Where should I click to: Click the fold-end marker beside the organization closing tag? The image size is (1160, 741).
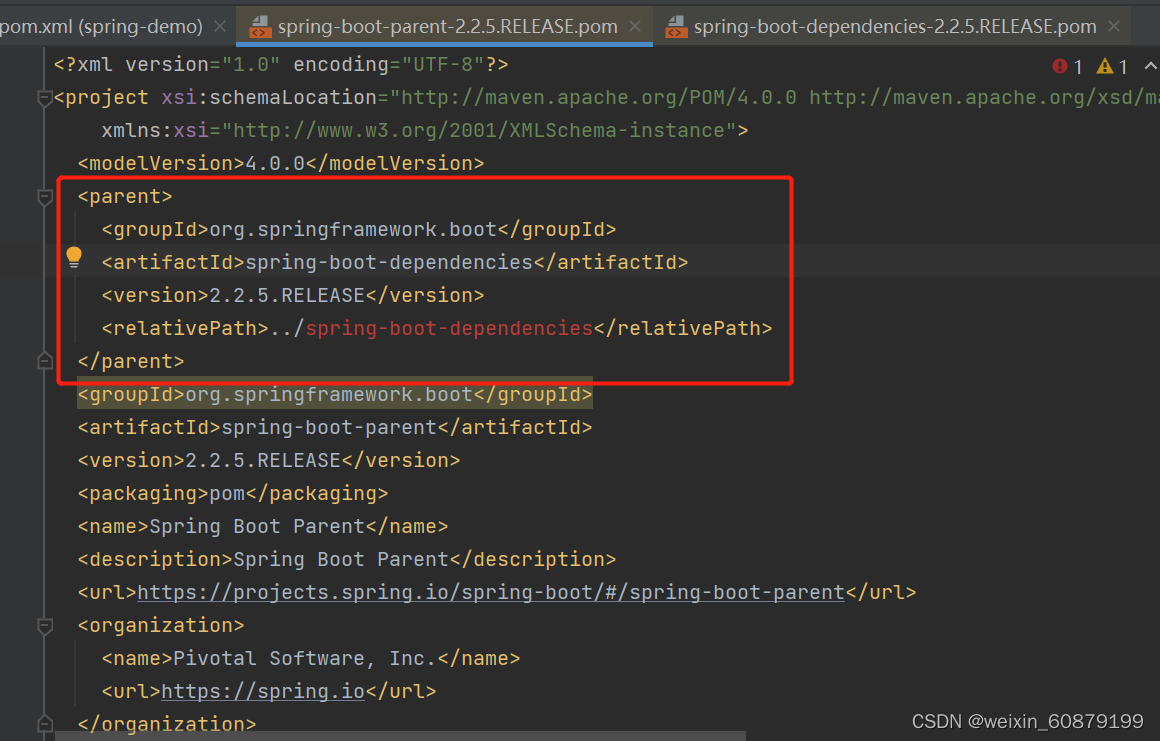(x=45, y=723)
